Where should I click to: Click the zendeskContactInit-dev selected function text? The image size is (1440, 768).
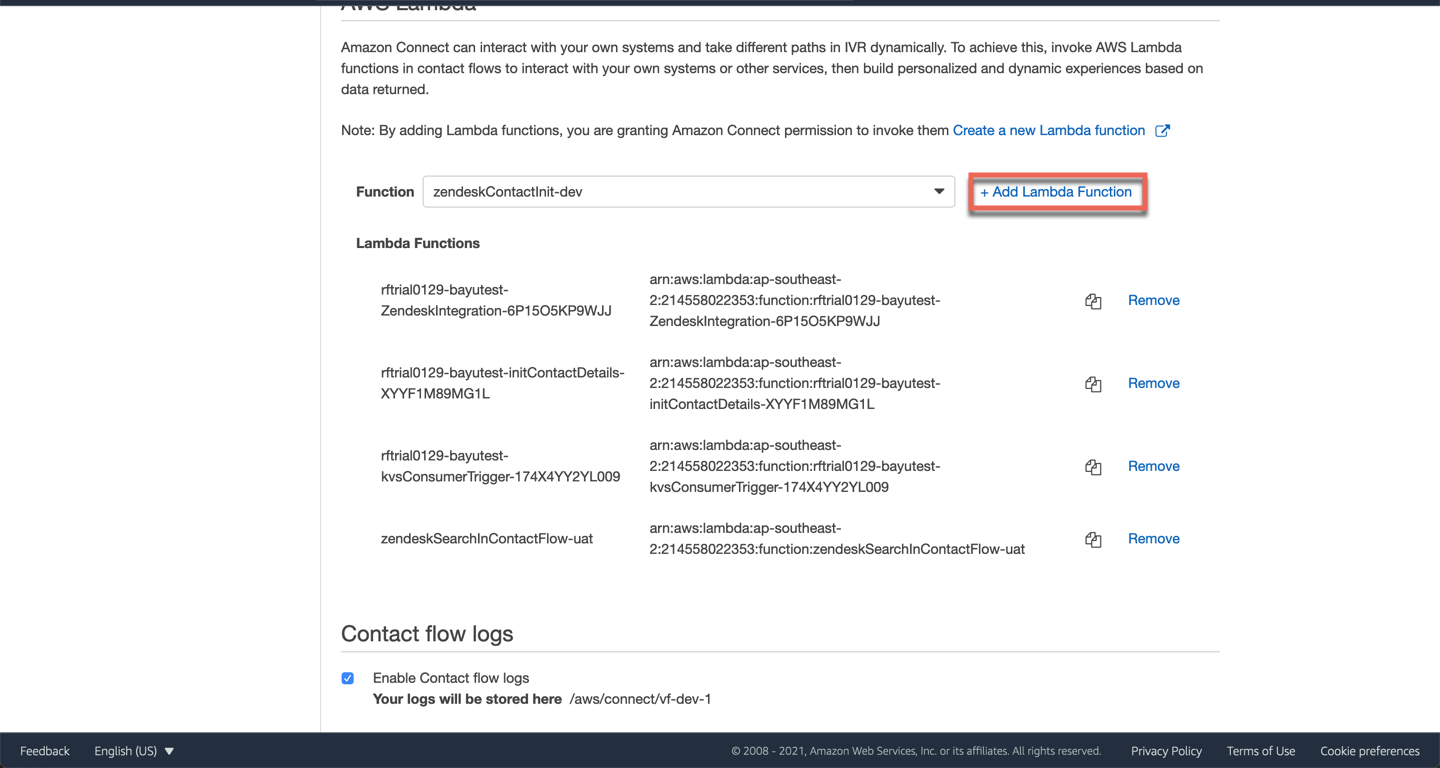coord(508,192)
